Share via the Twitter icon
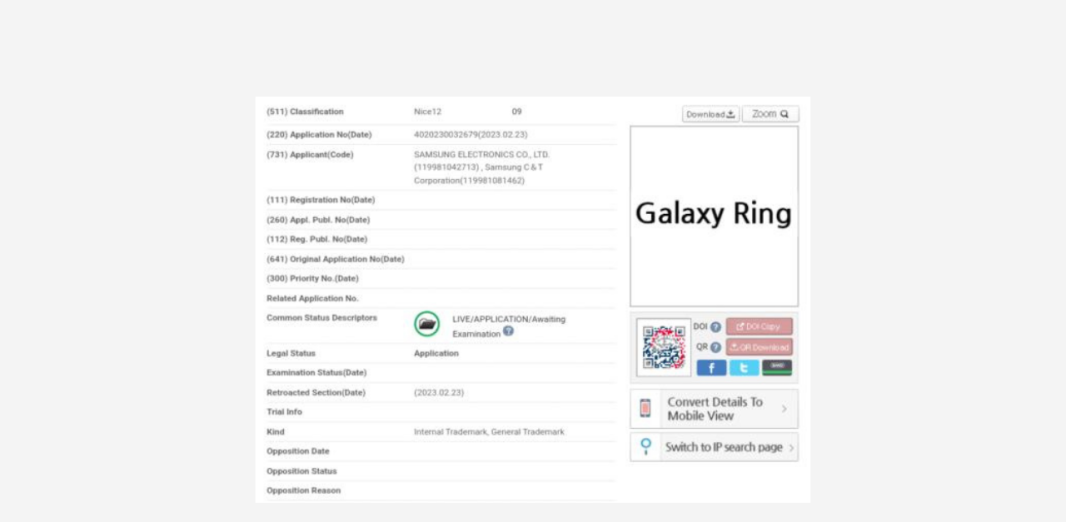 coord(744,368)
